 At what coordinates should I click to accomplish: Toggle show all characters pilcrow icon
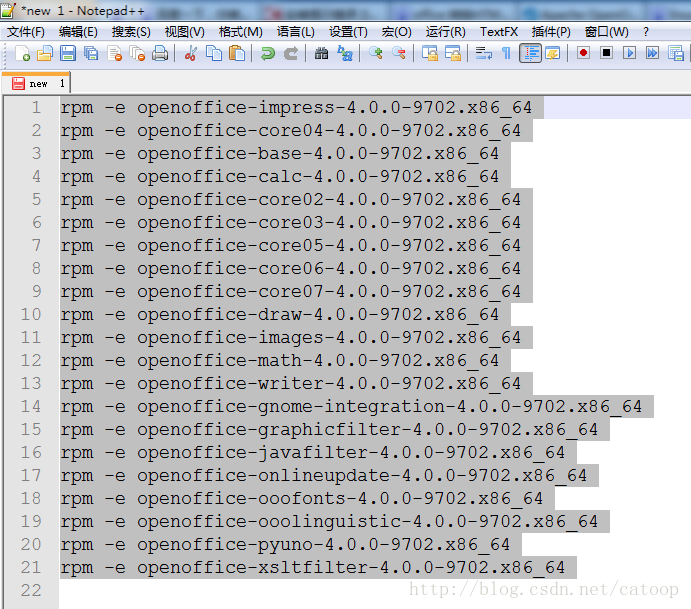[x=507, y=53]
